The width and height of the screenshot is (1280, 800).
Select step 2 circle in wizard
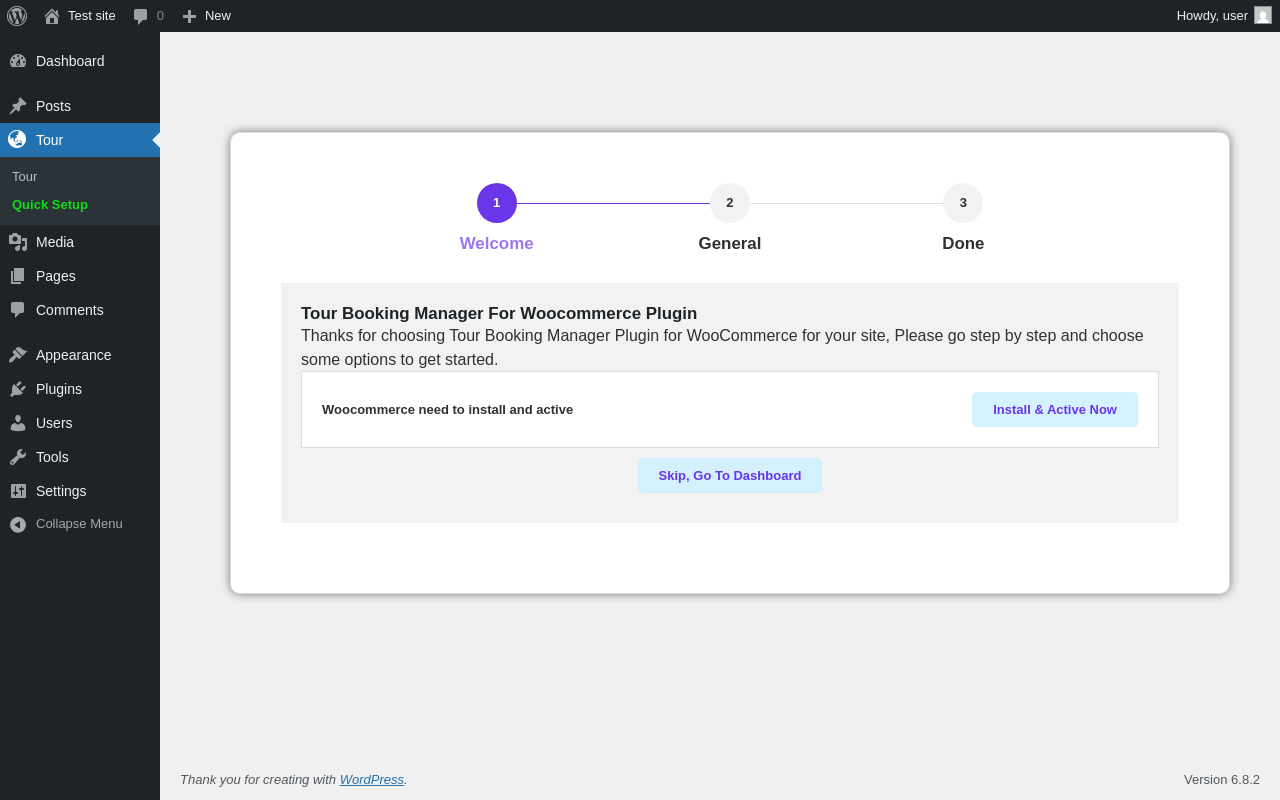click(x=730, y=203)
